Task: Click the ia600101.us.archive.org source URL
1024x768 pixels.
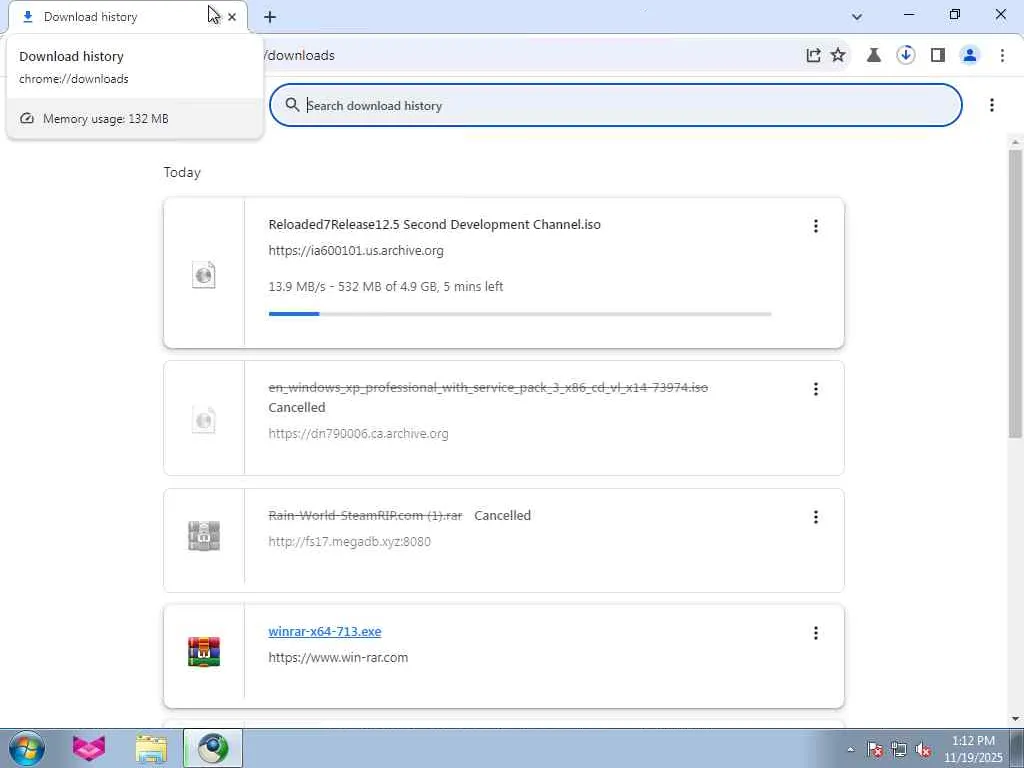Action: [356, 251]
